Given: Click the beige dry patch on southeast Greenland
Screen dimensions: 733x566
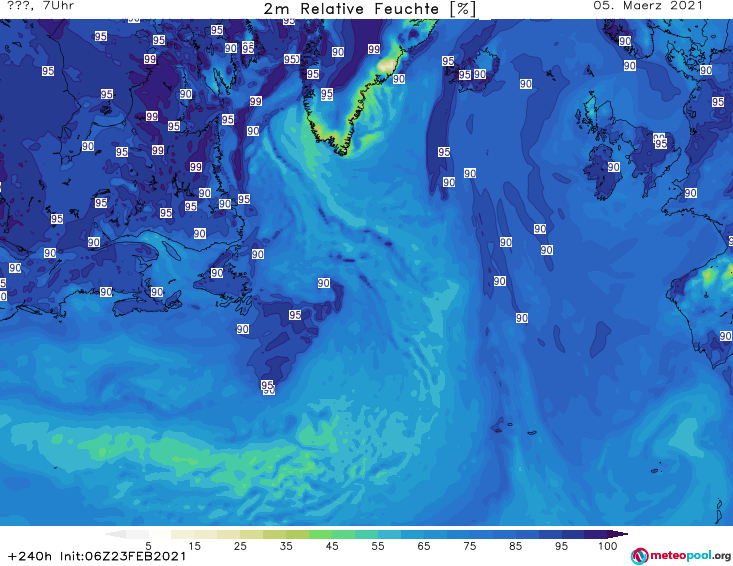Looking at the screenshot, I should 387,65.
